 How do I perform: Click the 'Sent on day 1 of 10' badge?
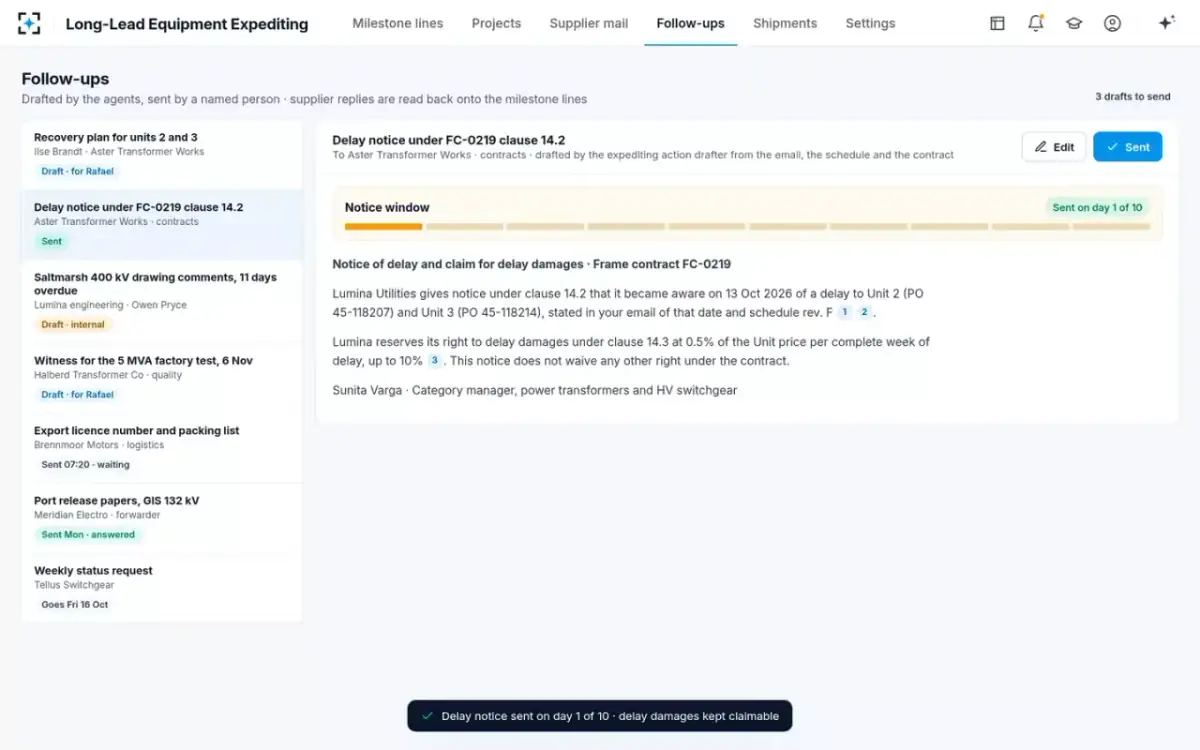click(x=1097, y=207)
